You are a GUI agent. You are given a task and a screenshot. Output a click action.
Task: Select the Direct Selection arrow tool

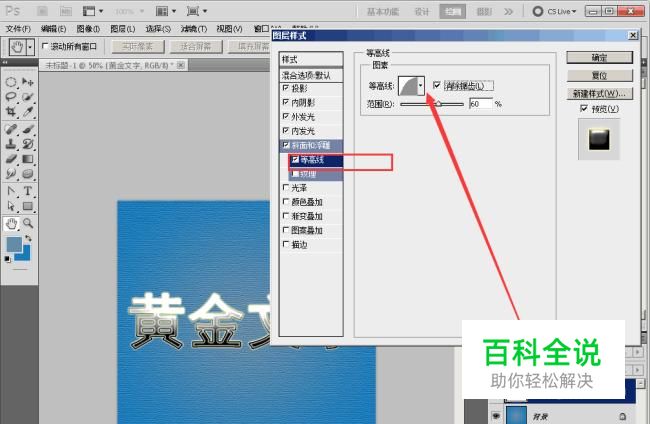pyautogui.click(x=11, y=206)
